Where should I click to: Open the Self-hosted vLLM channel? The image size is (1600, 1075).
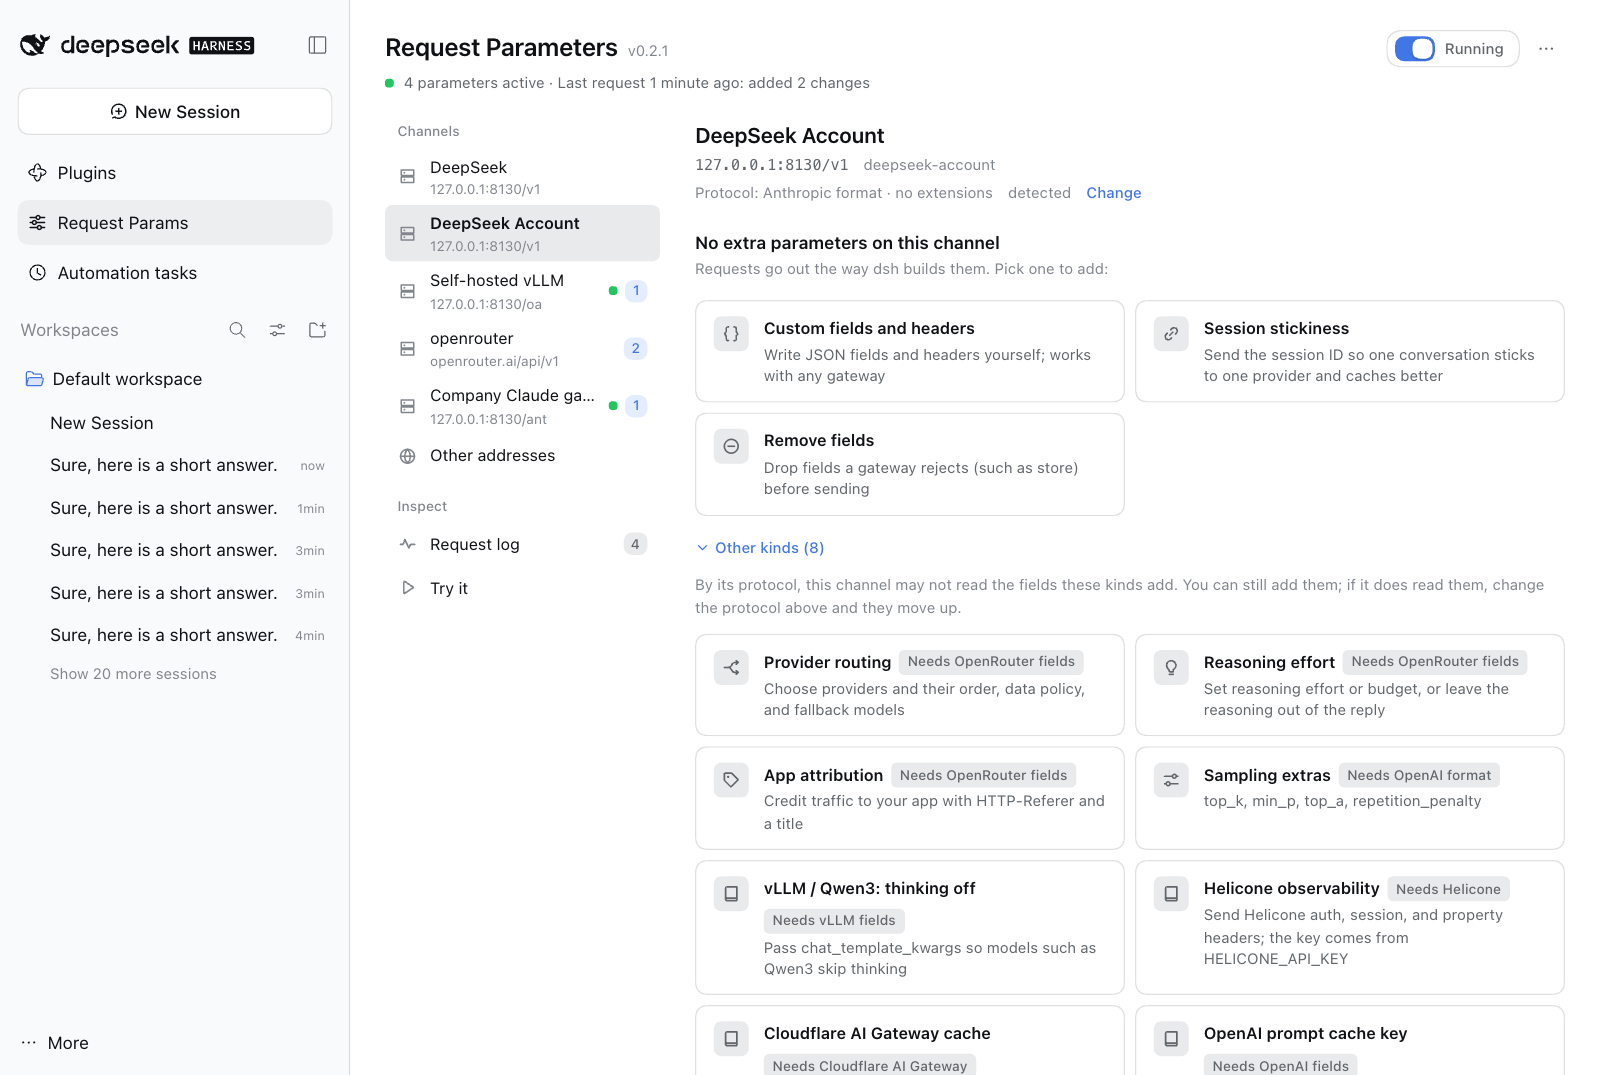pyautogui.click(x=522, y=291)
